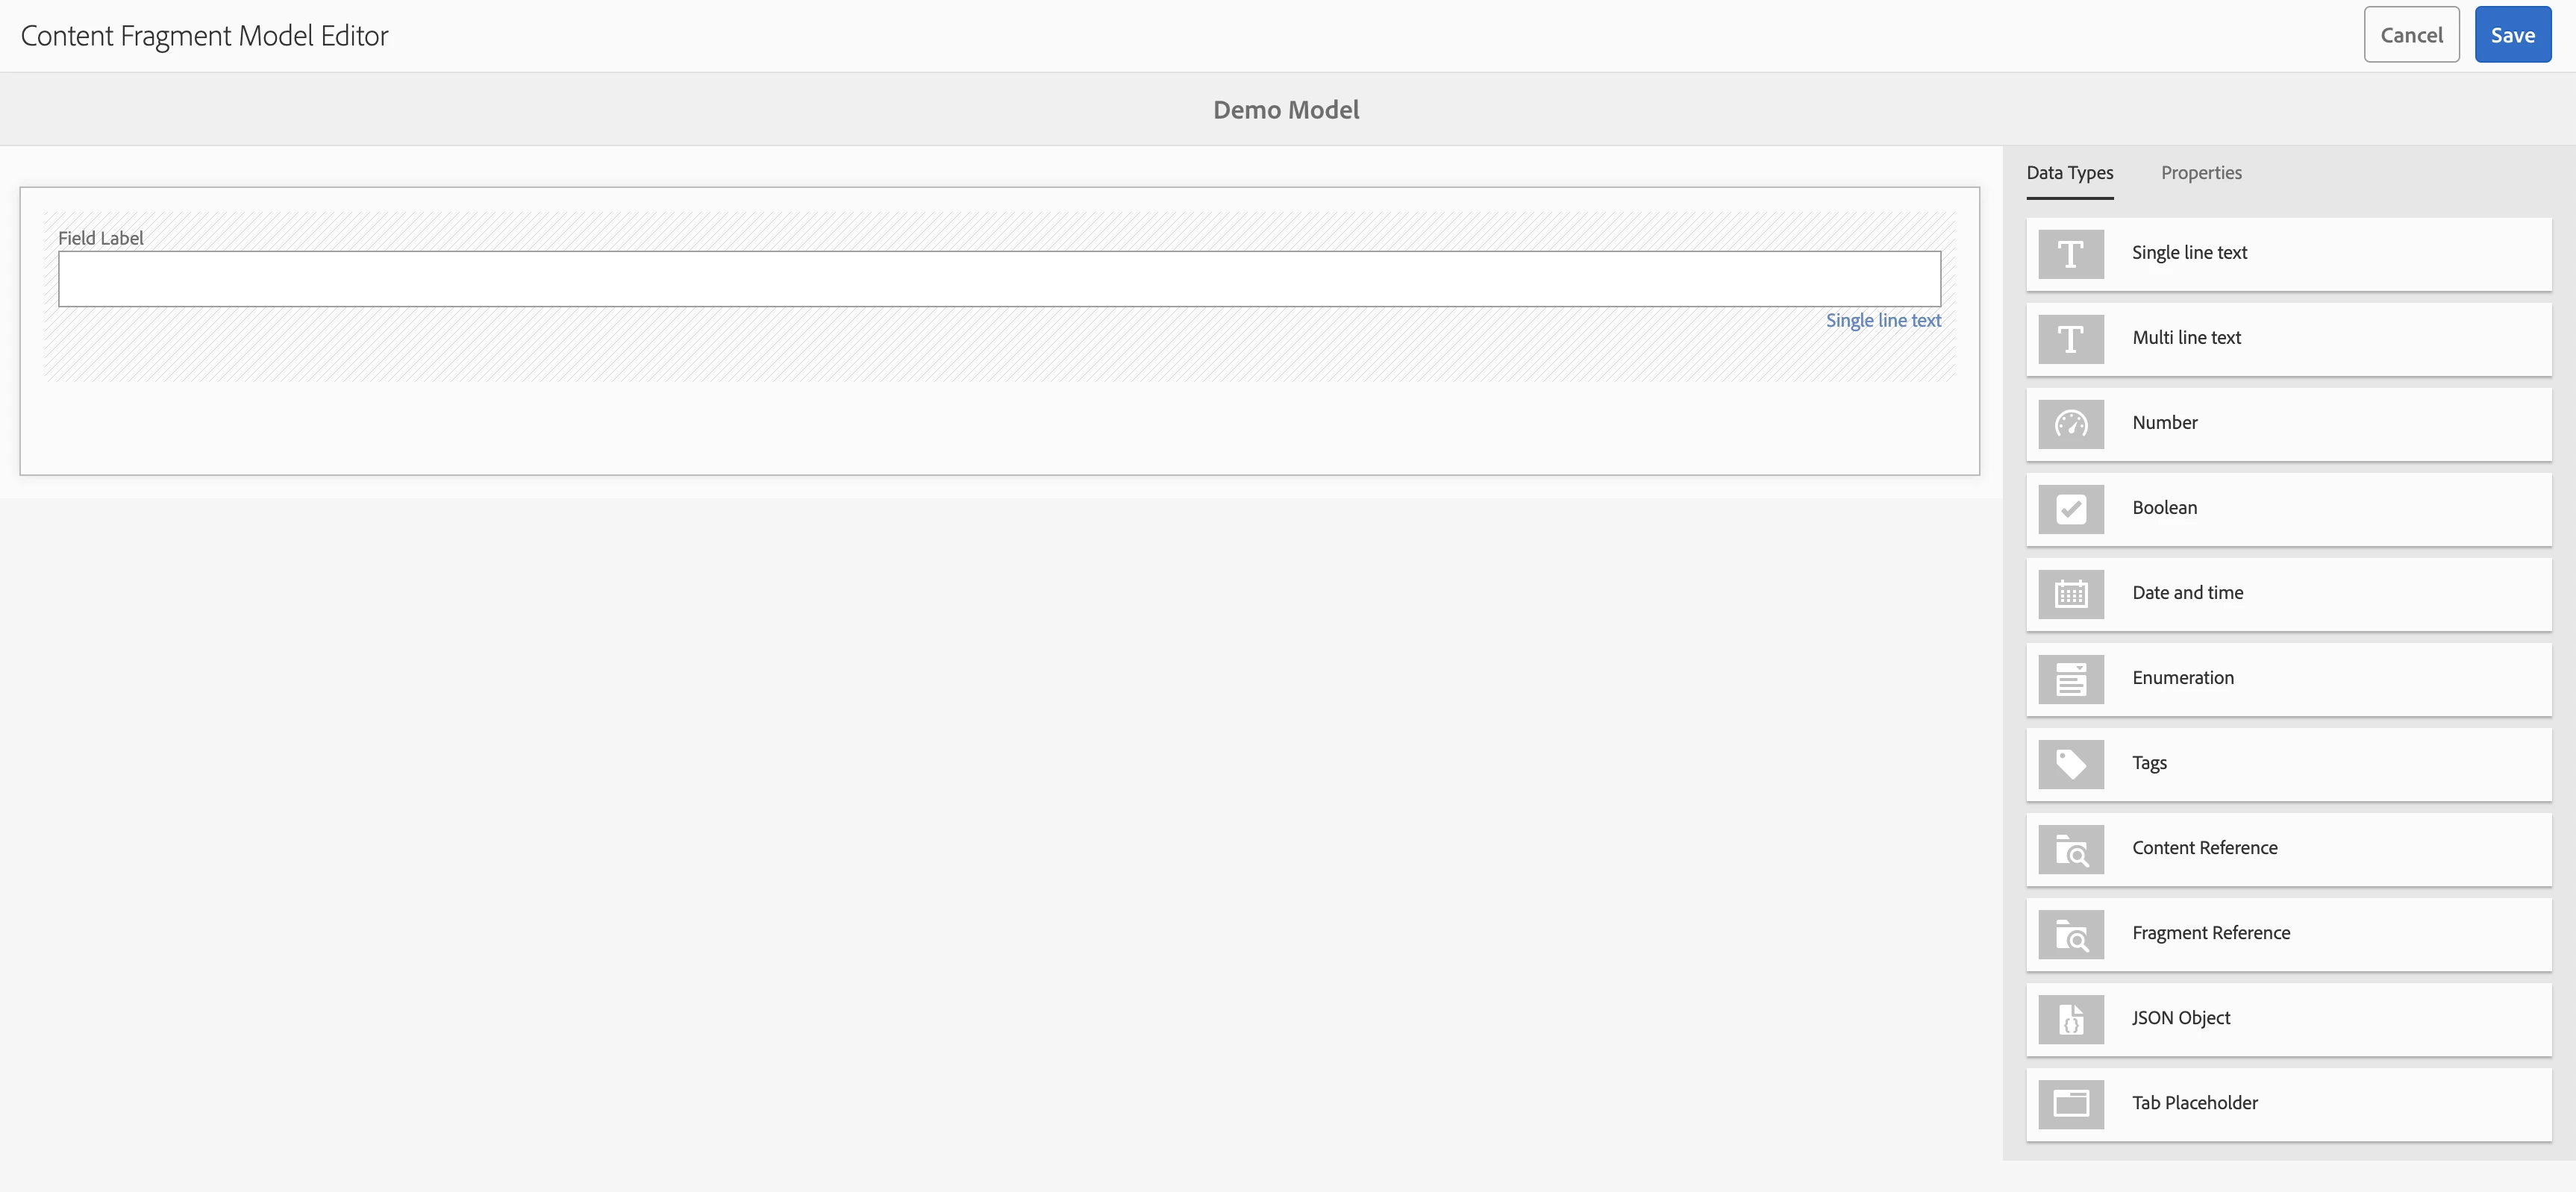2576x1192 pixels.
Task: Click the Single line text field type link
Action: pos(1882,320)
